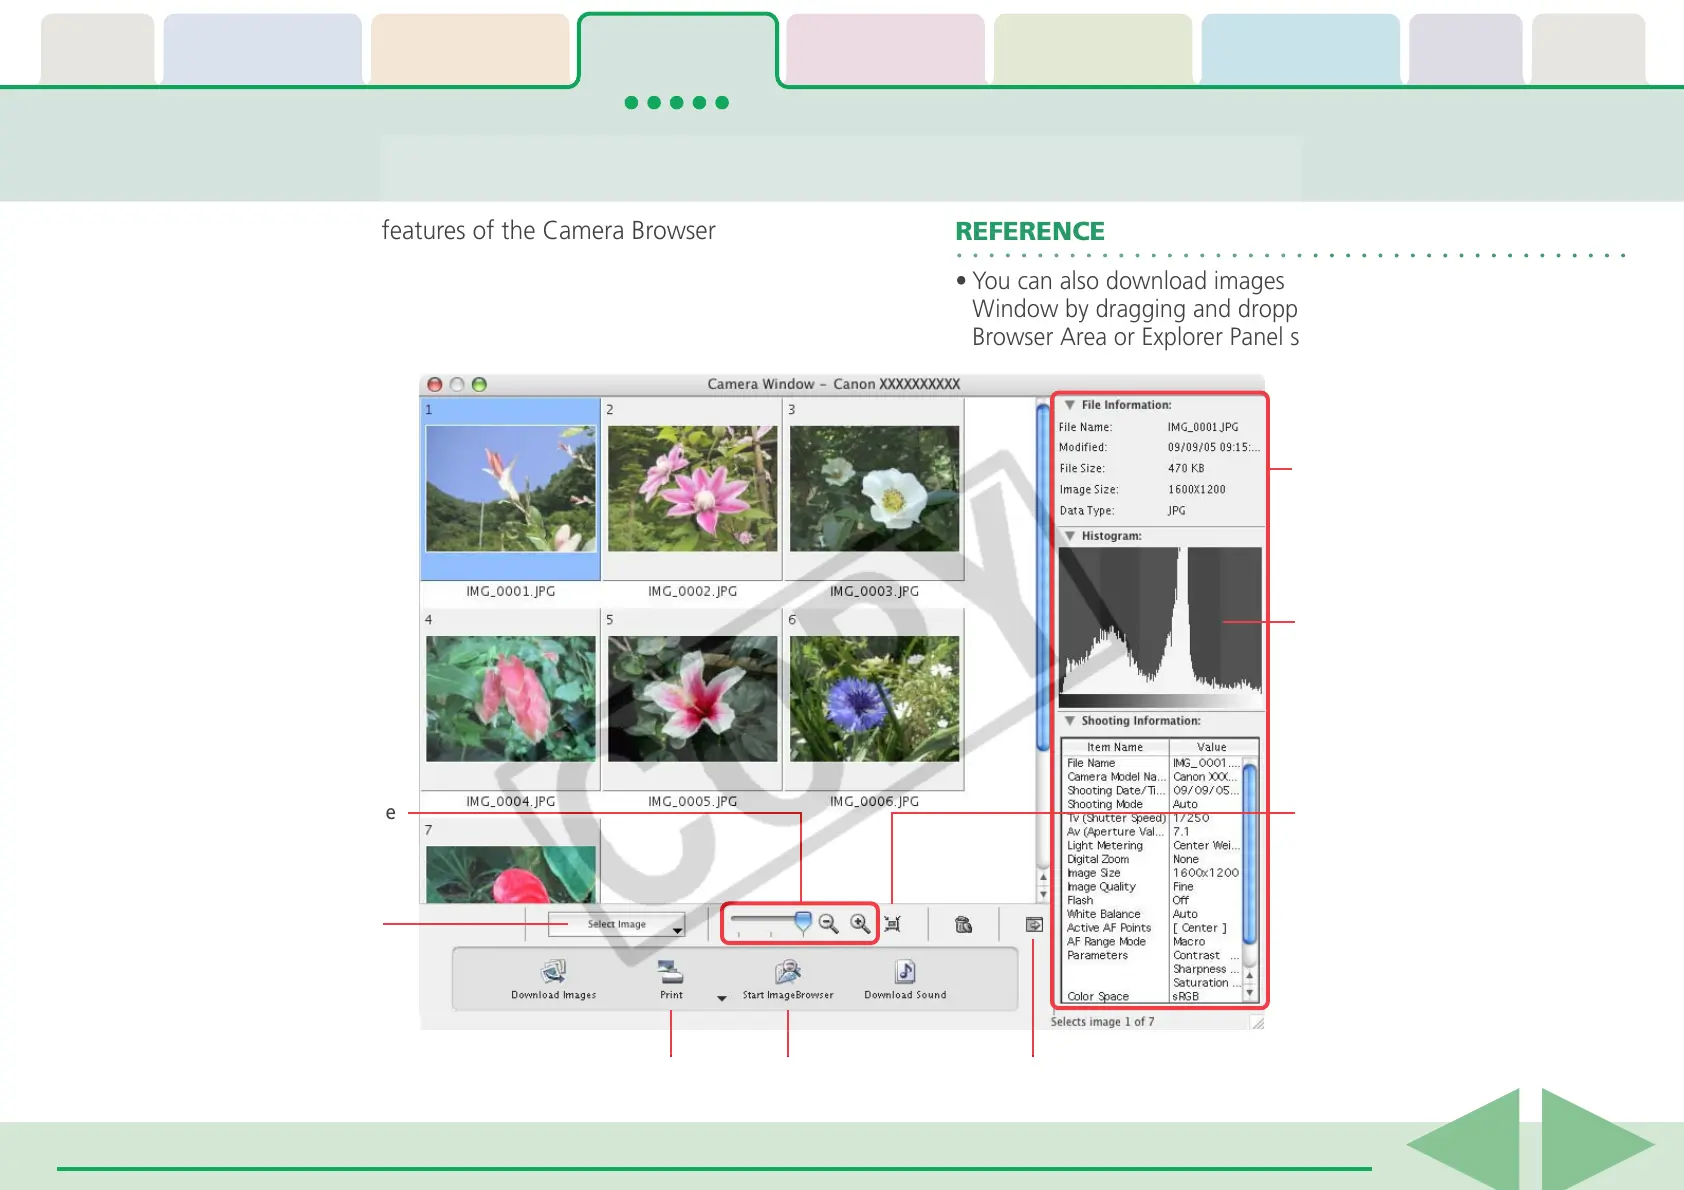Click the browser area scroll up arrow

[x=1043, y=877]
